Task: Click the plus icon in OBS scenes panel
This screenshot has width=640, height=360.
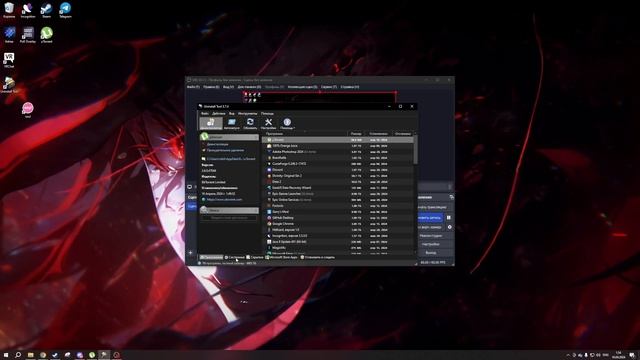Action: click(191, 253)
